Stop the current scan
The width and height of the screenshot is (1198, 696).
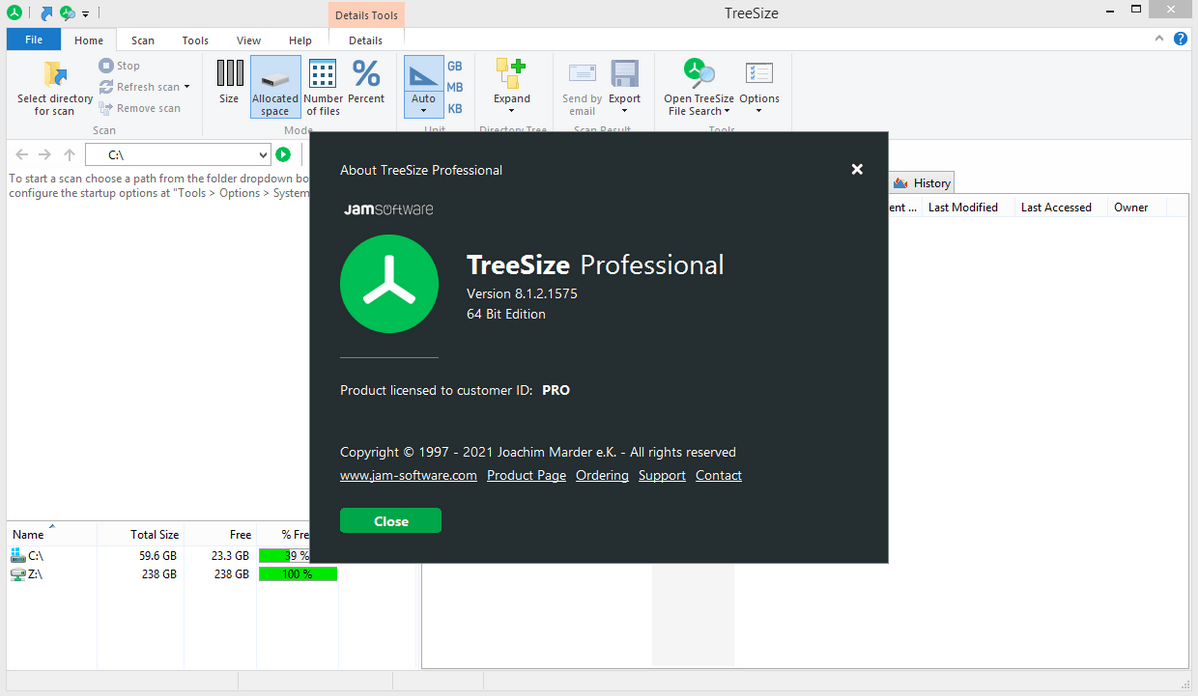119,66
